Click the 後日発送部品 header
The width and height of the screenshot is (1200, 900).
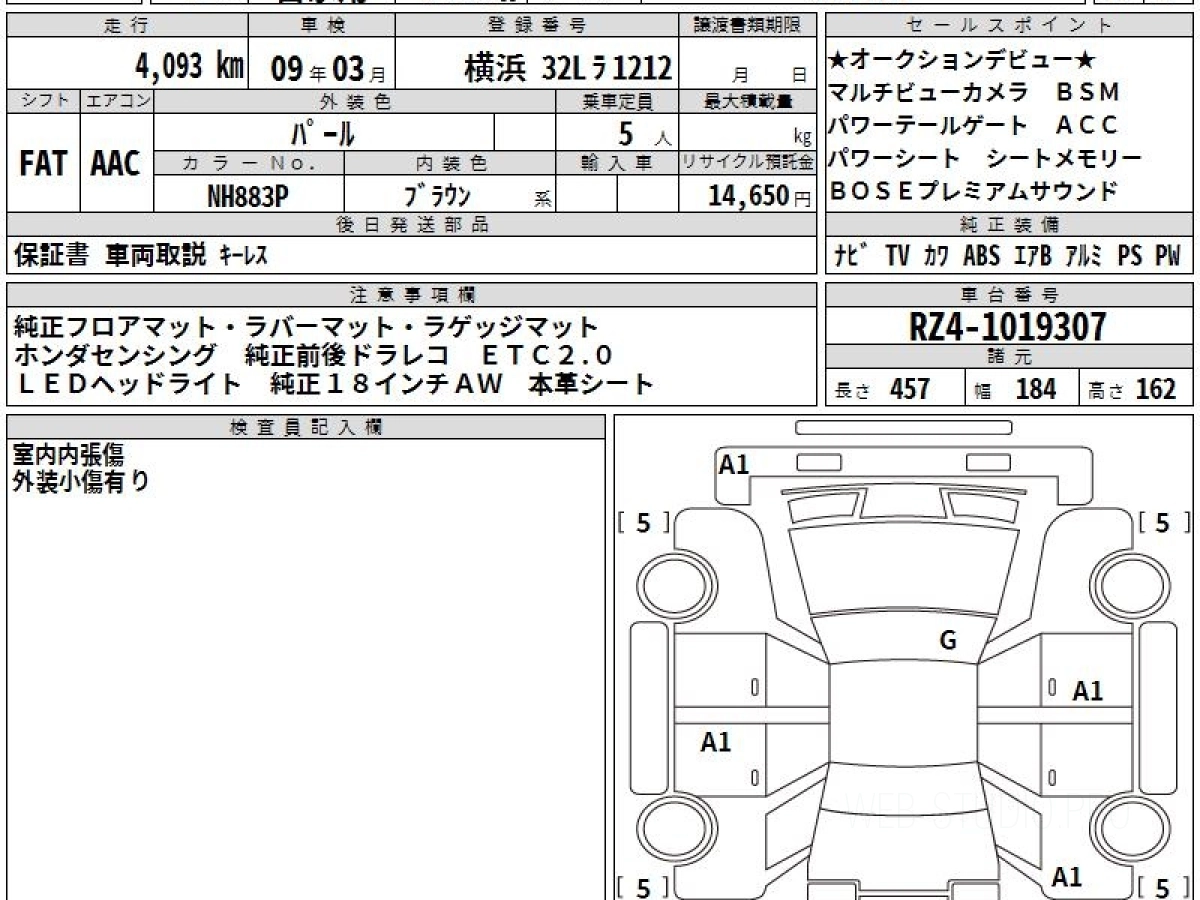click(x=411, y=225)
